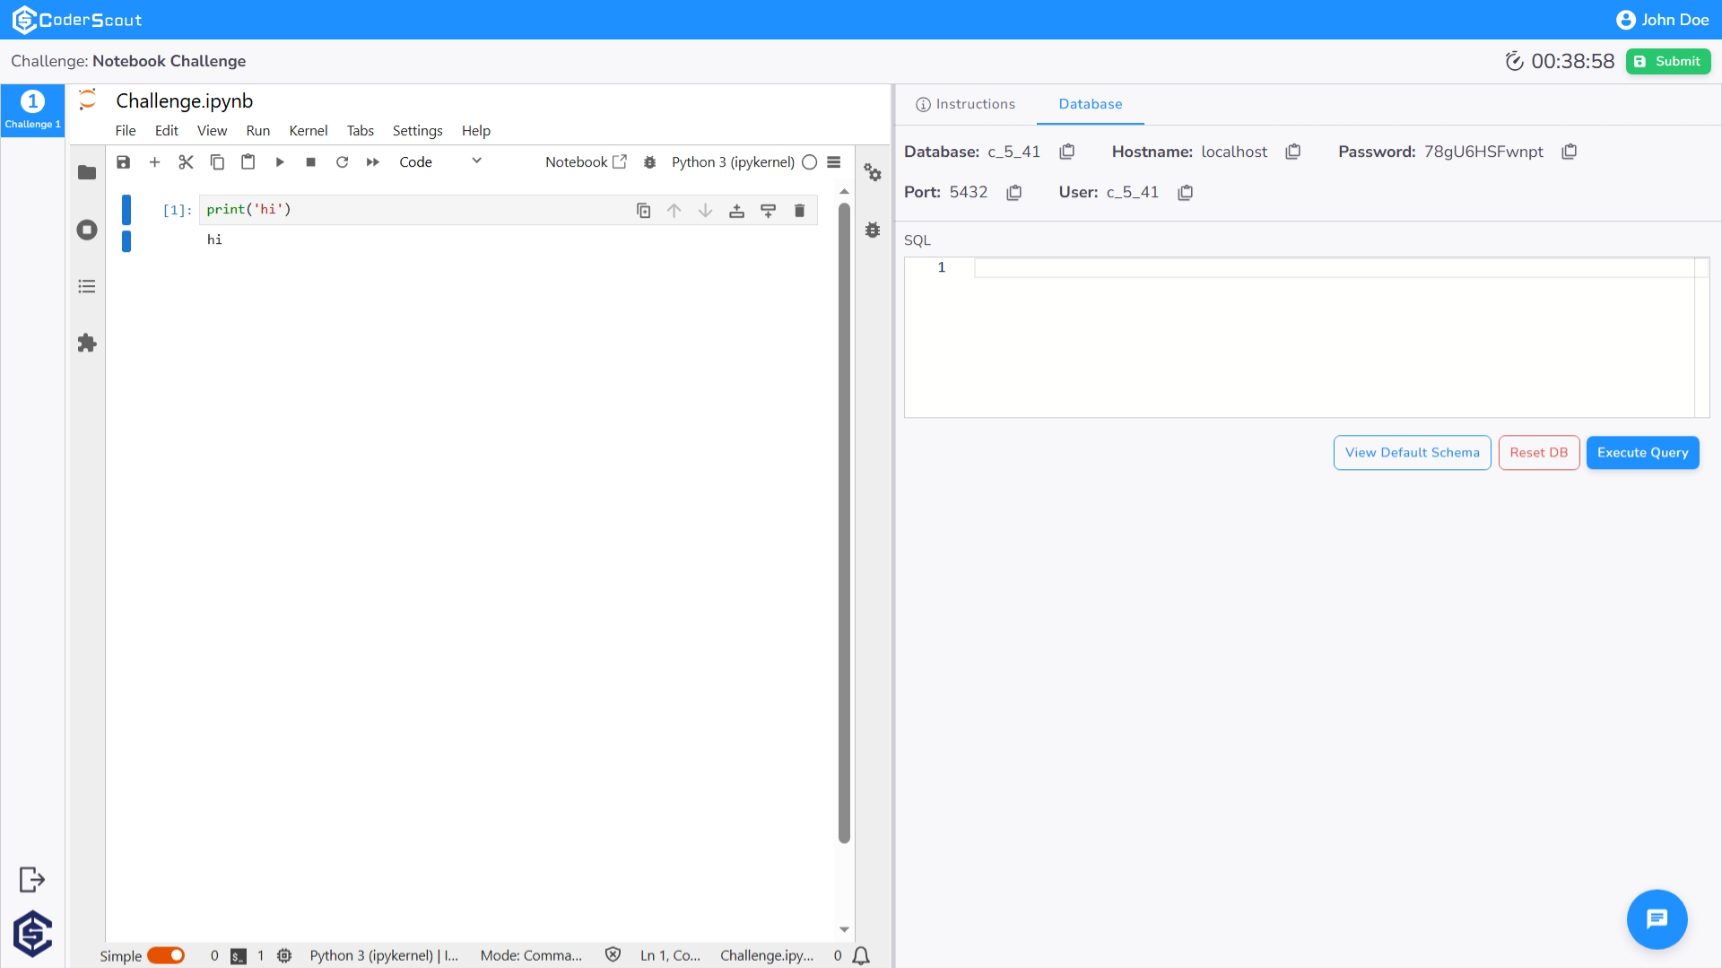The image size is (1722, 968).
Task: Click the Execute Query button
Action: pyautogui.click(x=1642, y=452)
